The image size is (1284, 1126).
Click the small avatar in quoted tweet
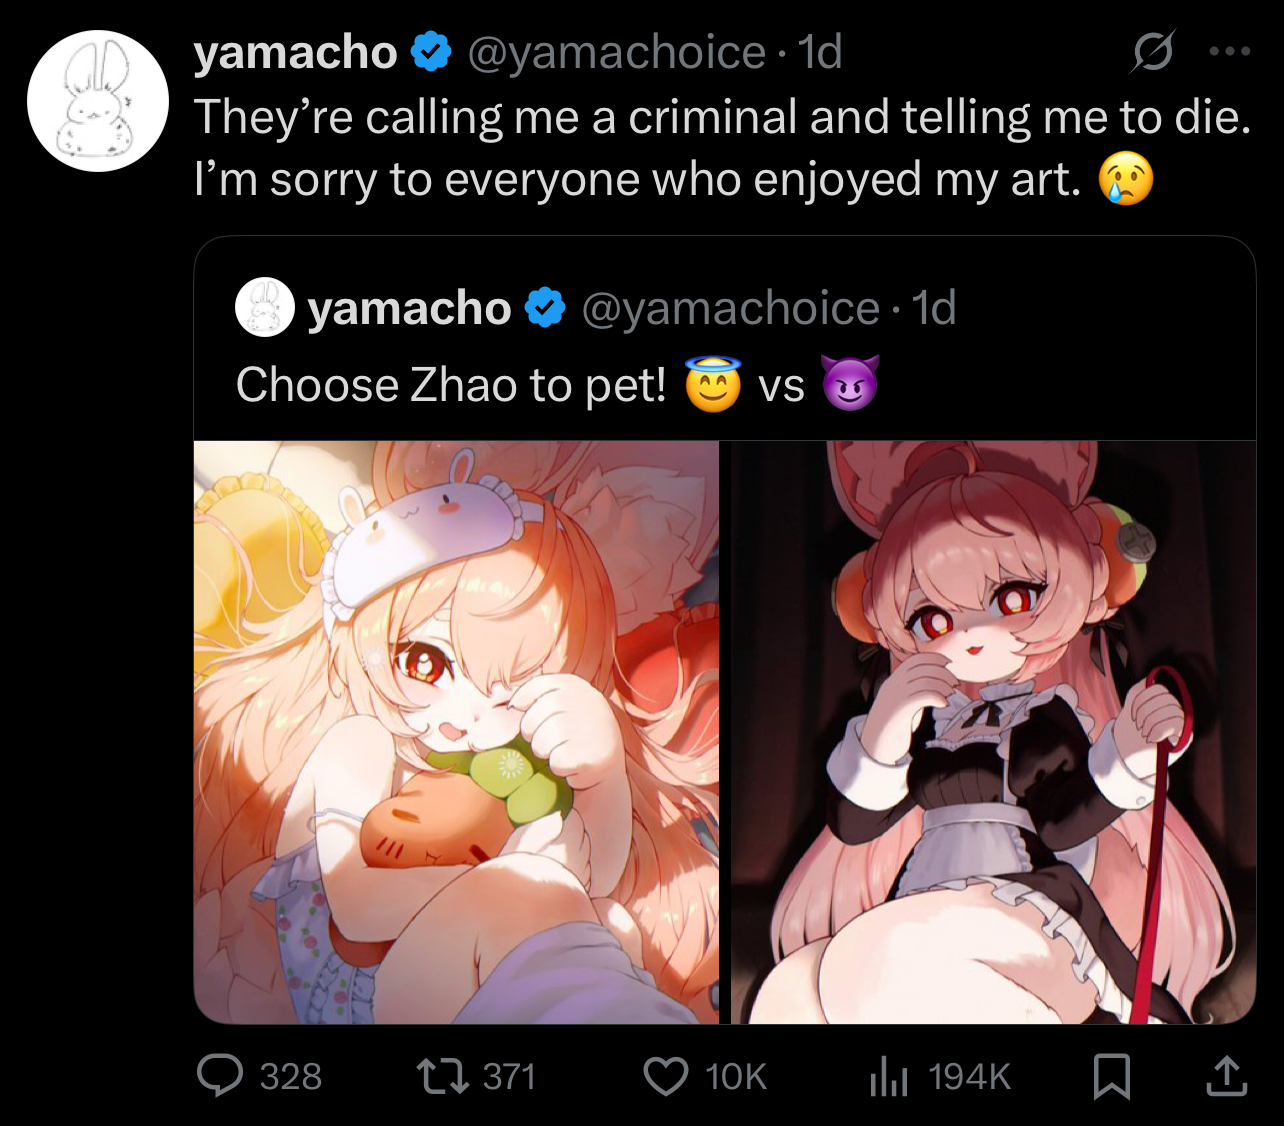point(265,308)
